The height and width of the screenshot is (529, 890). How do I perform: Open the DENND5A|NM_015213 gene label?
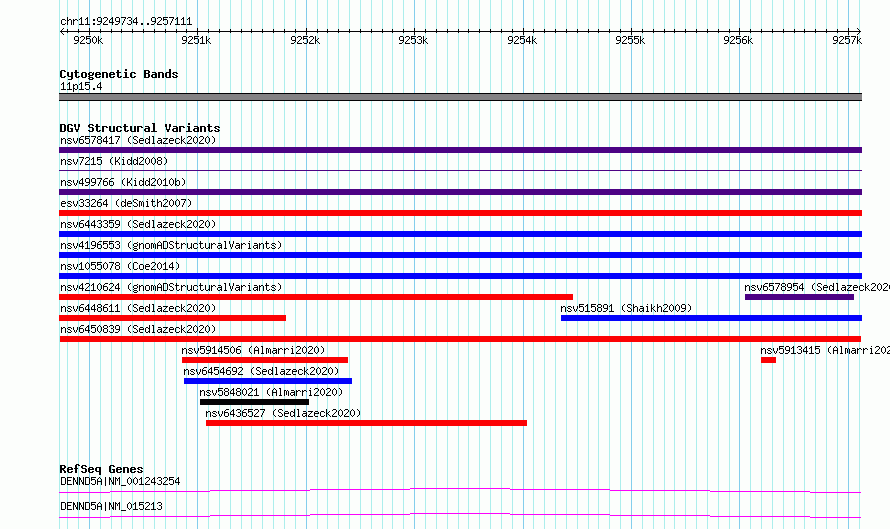[x=111, y=506]
